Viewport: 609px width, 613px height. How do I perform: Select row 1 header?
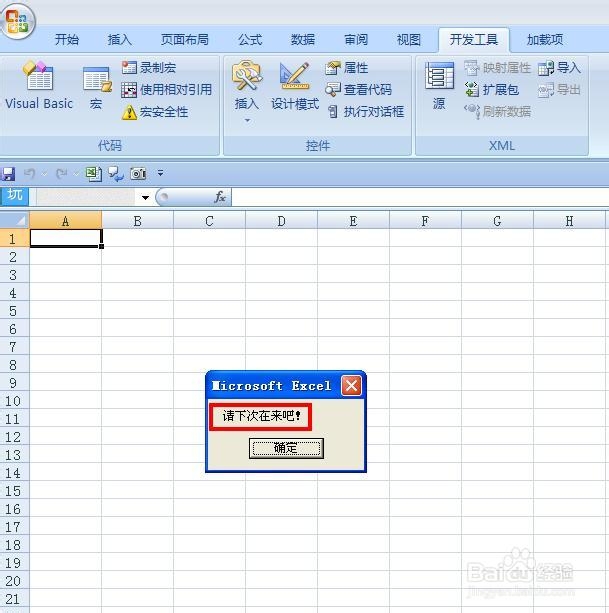click(14, 238)
